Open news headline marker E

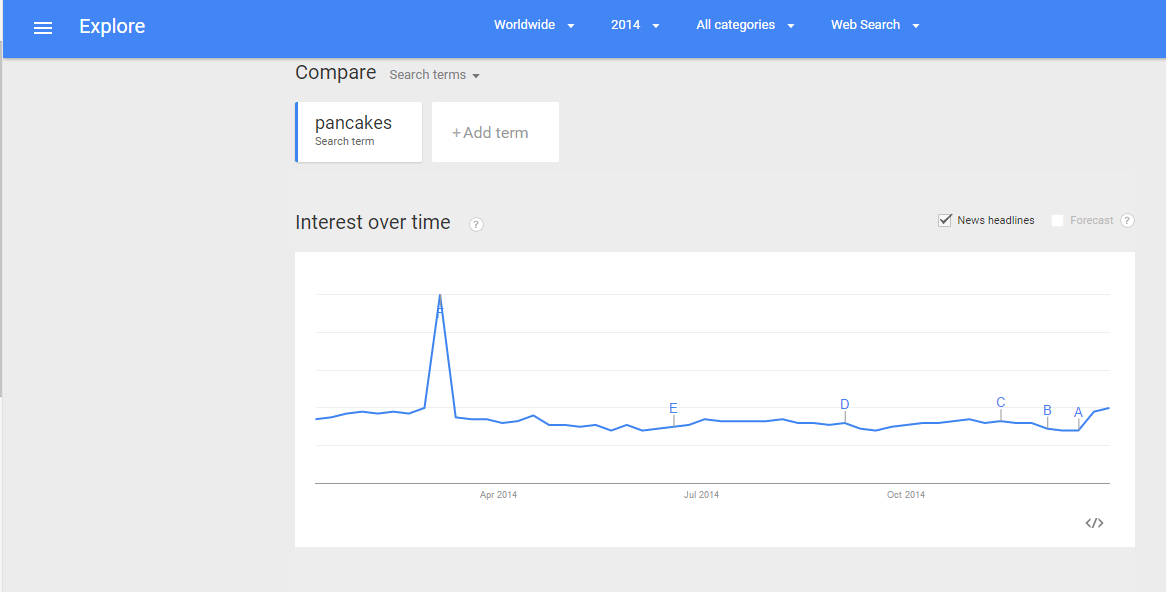674,408
